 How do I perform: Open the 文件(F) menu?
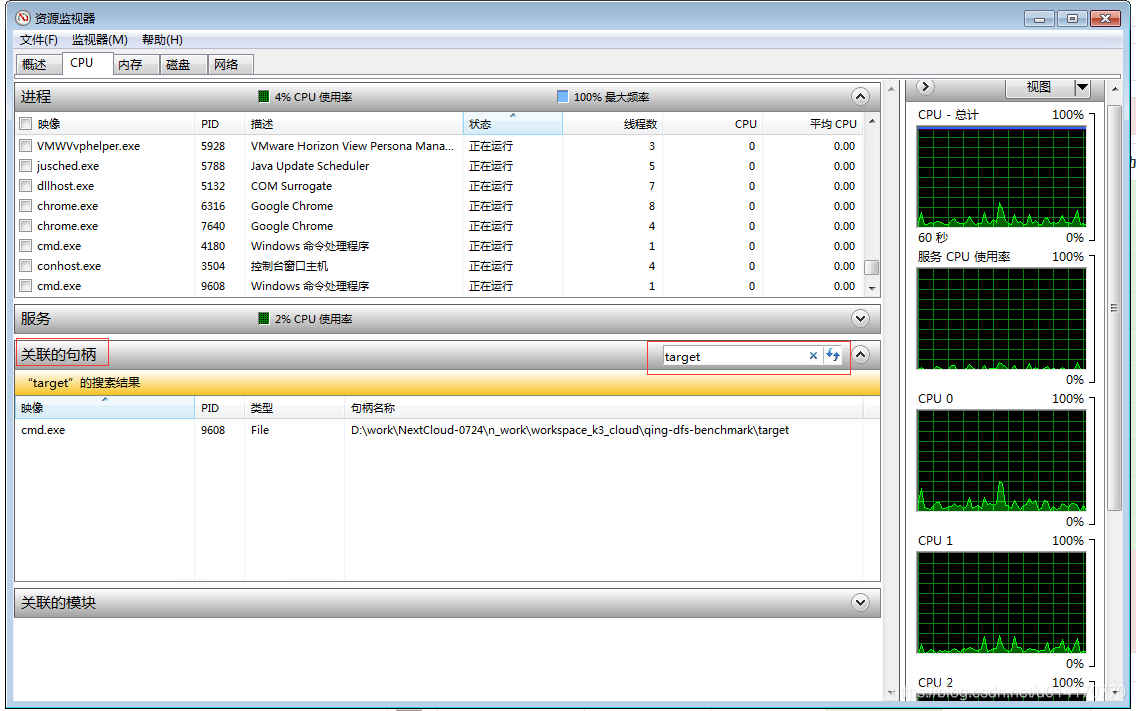(38, 40)
